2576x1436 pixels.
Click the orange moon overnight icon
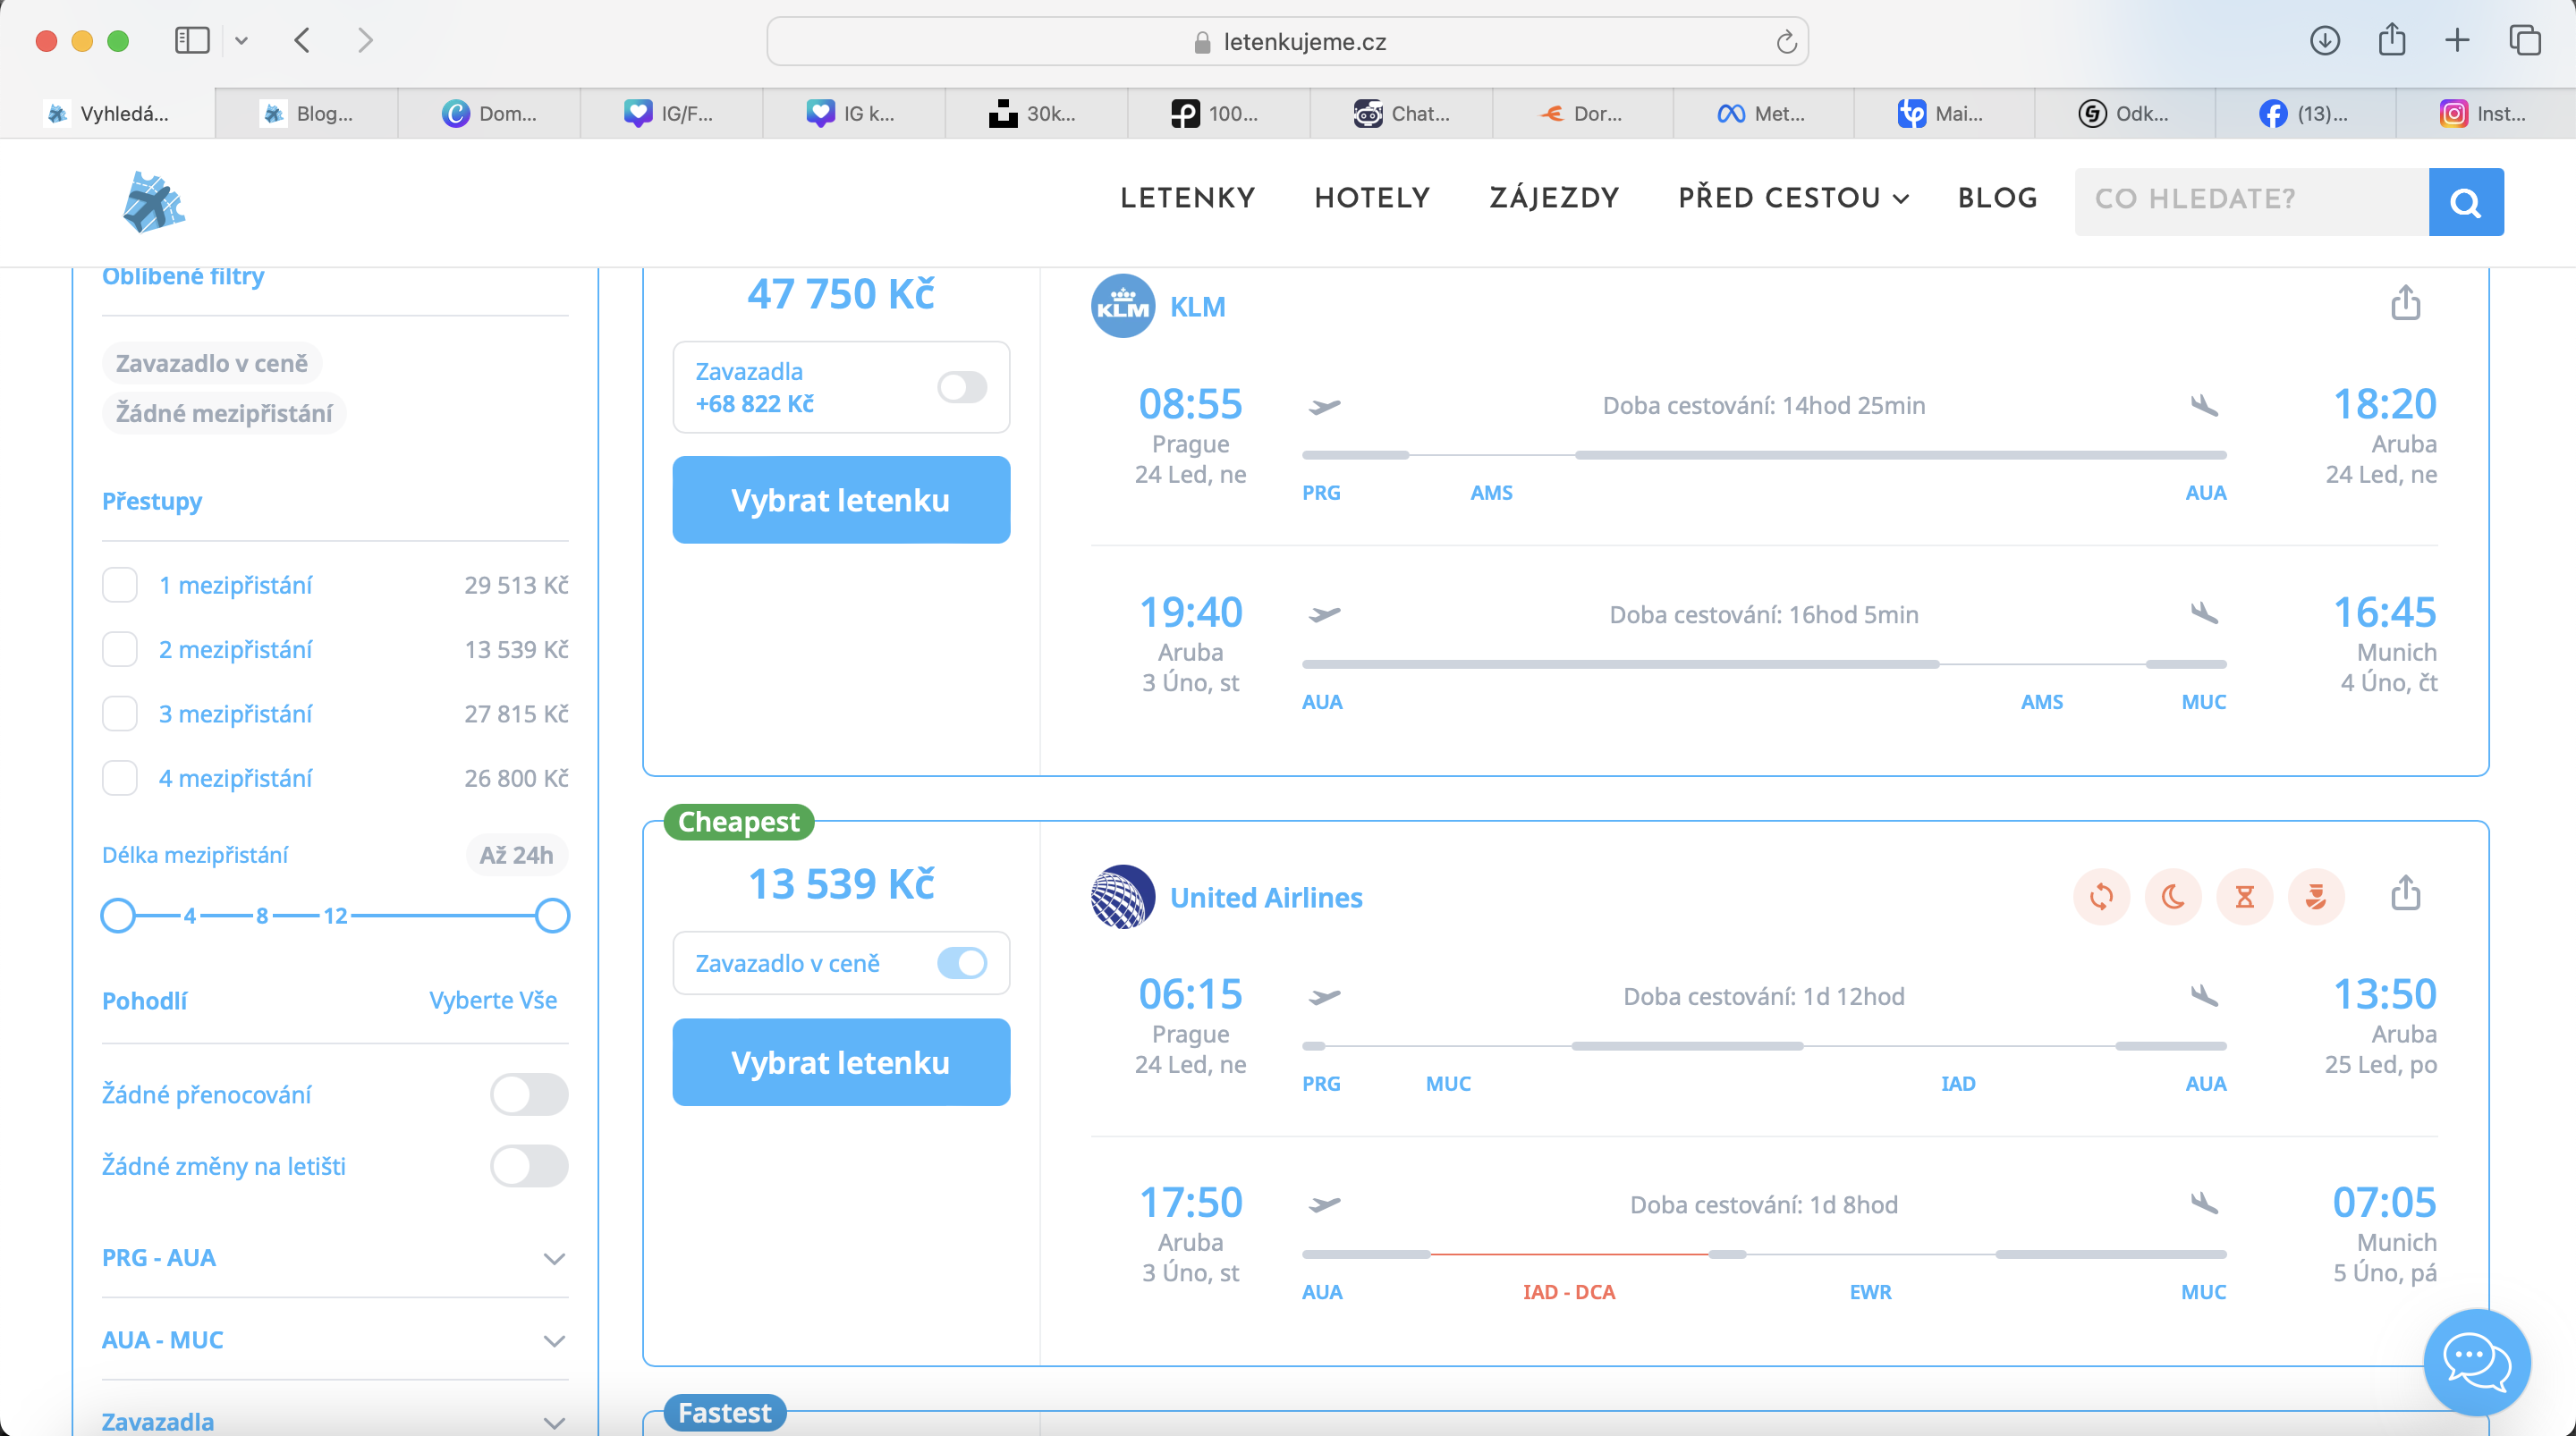tap(2172, 897)
